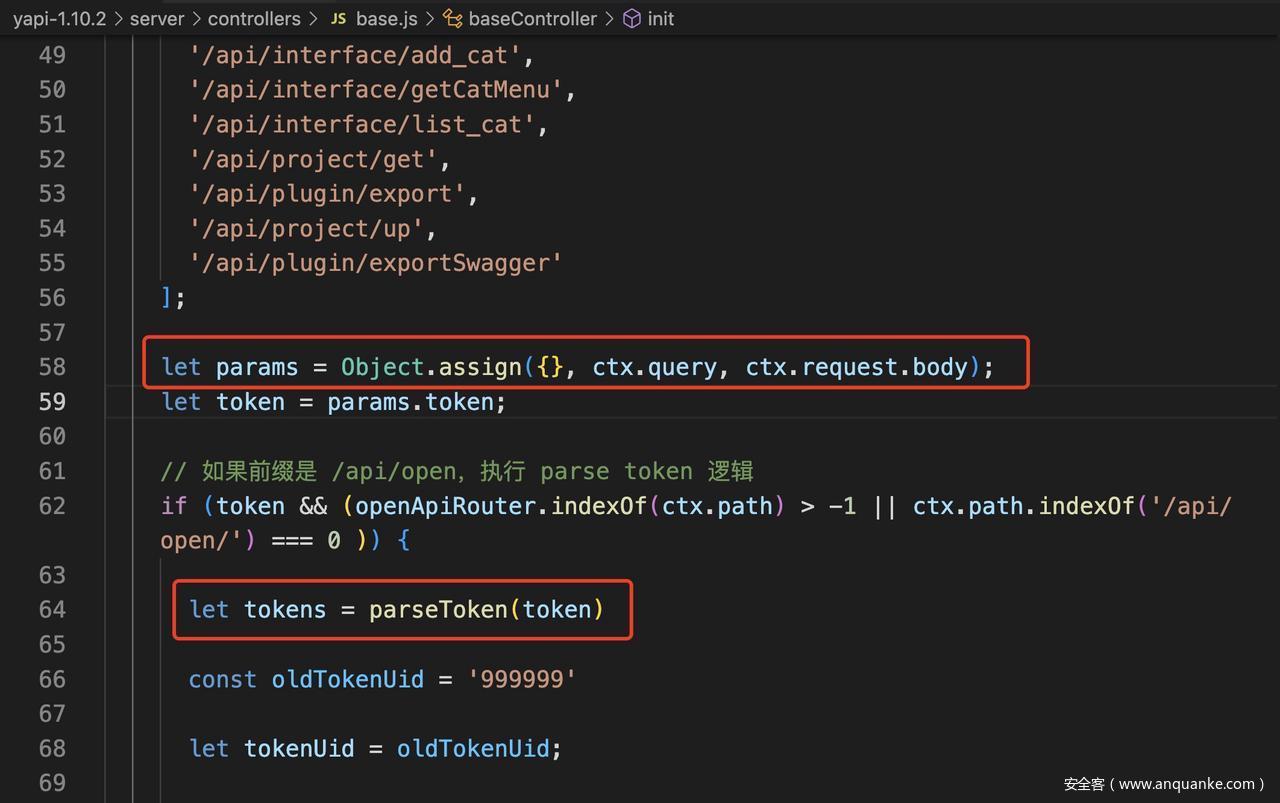This screenshot has width=1280, height=803.
Task: Click the parseToken function call
Action: [439, 610]
